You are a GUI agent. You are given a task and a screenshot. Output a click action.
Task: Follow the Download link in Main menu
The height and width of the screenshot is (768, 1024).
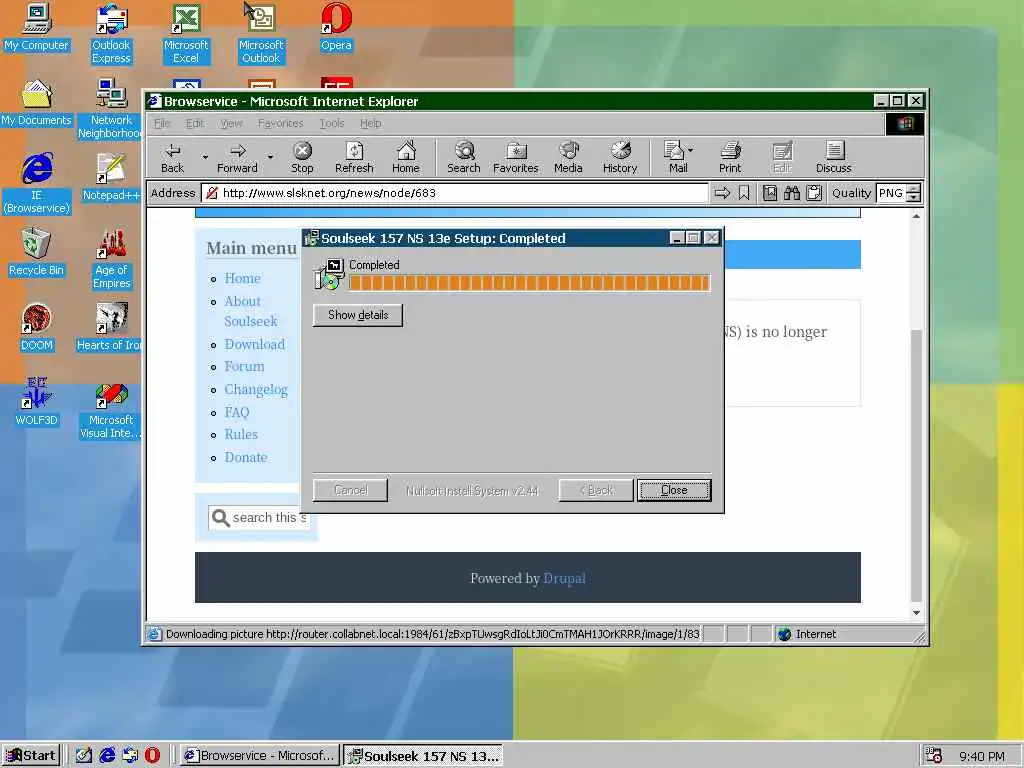255,344
